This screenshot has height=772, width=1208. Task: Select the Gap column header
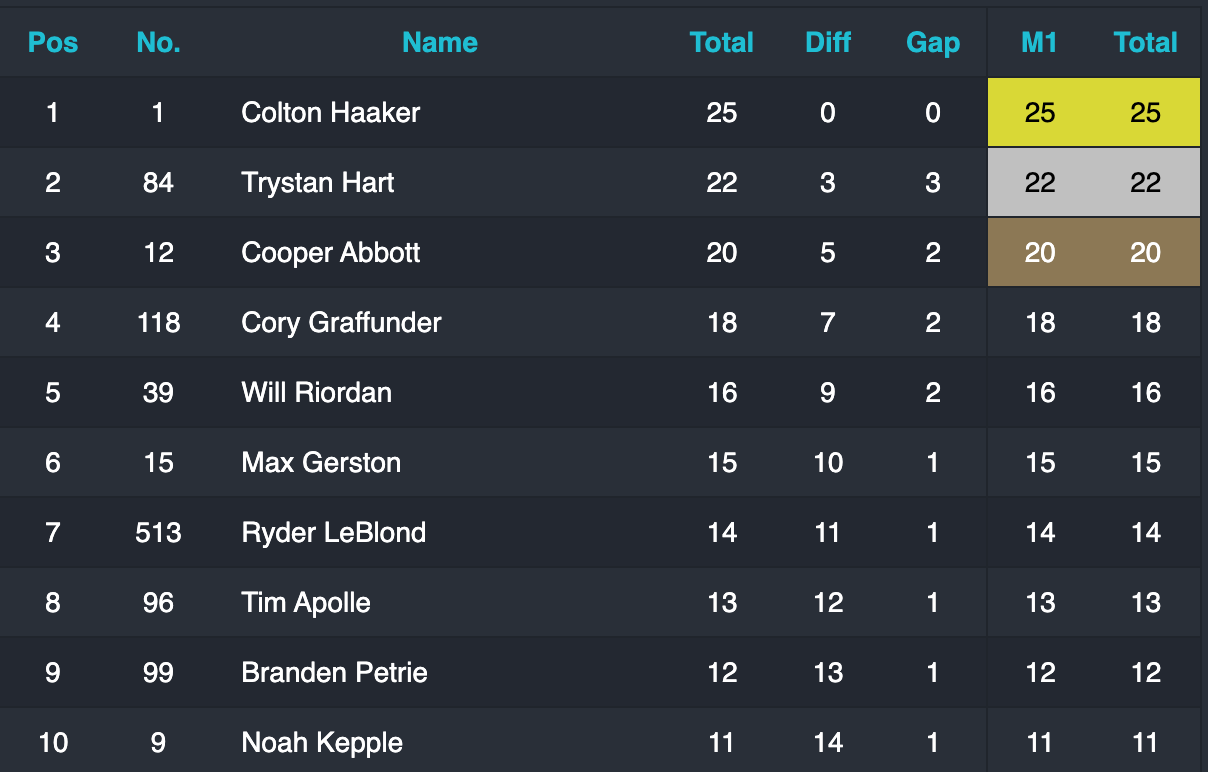(x=933, y=42)
